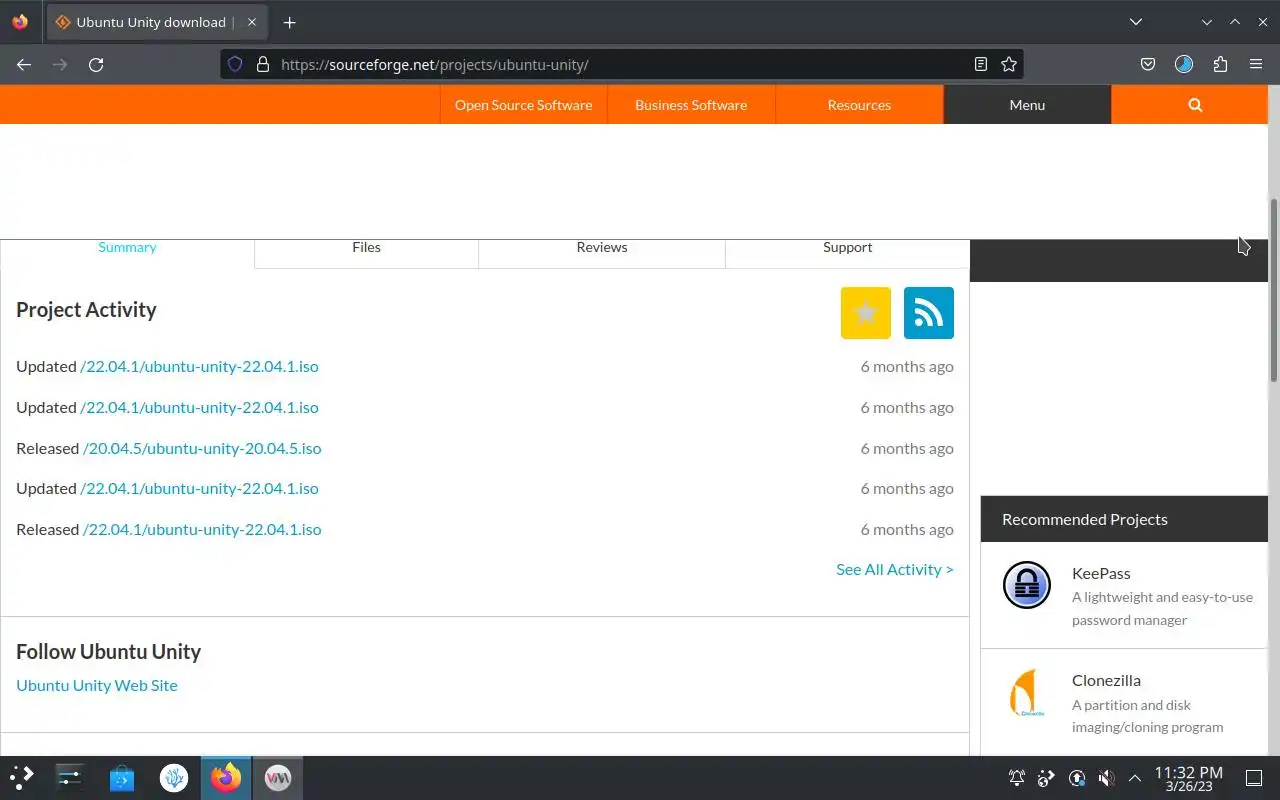Open the application launcher in taskbar
Screen dimensions: 1280x800
click(x=22, y=777)
